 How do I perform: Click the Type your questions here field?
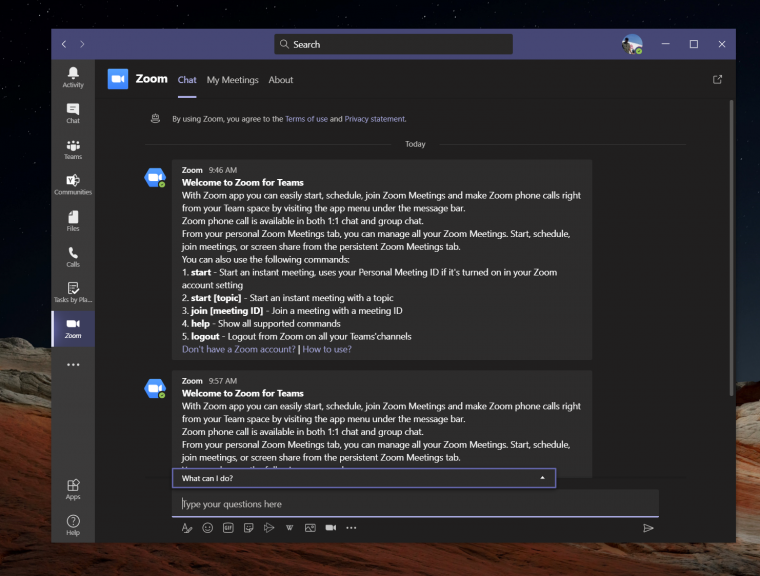415,504
